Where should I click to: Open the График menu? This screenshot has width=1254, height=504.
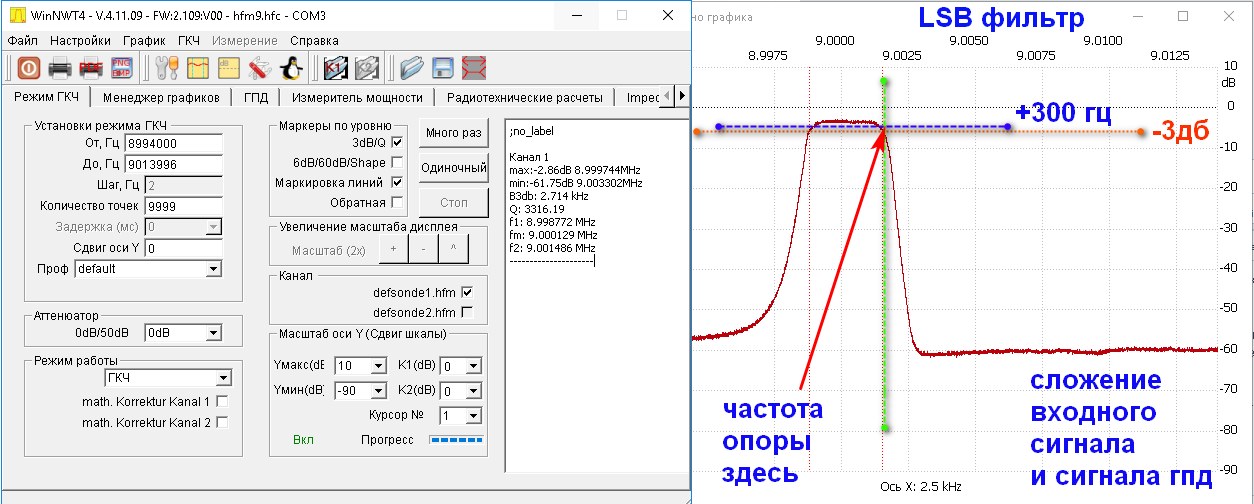(144, 41)
